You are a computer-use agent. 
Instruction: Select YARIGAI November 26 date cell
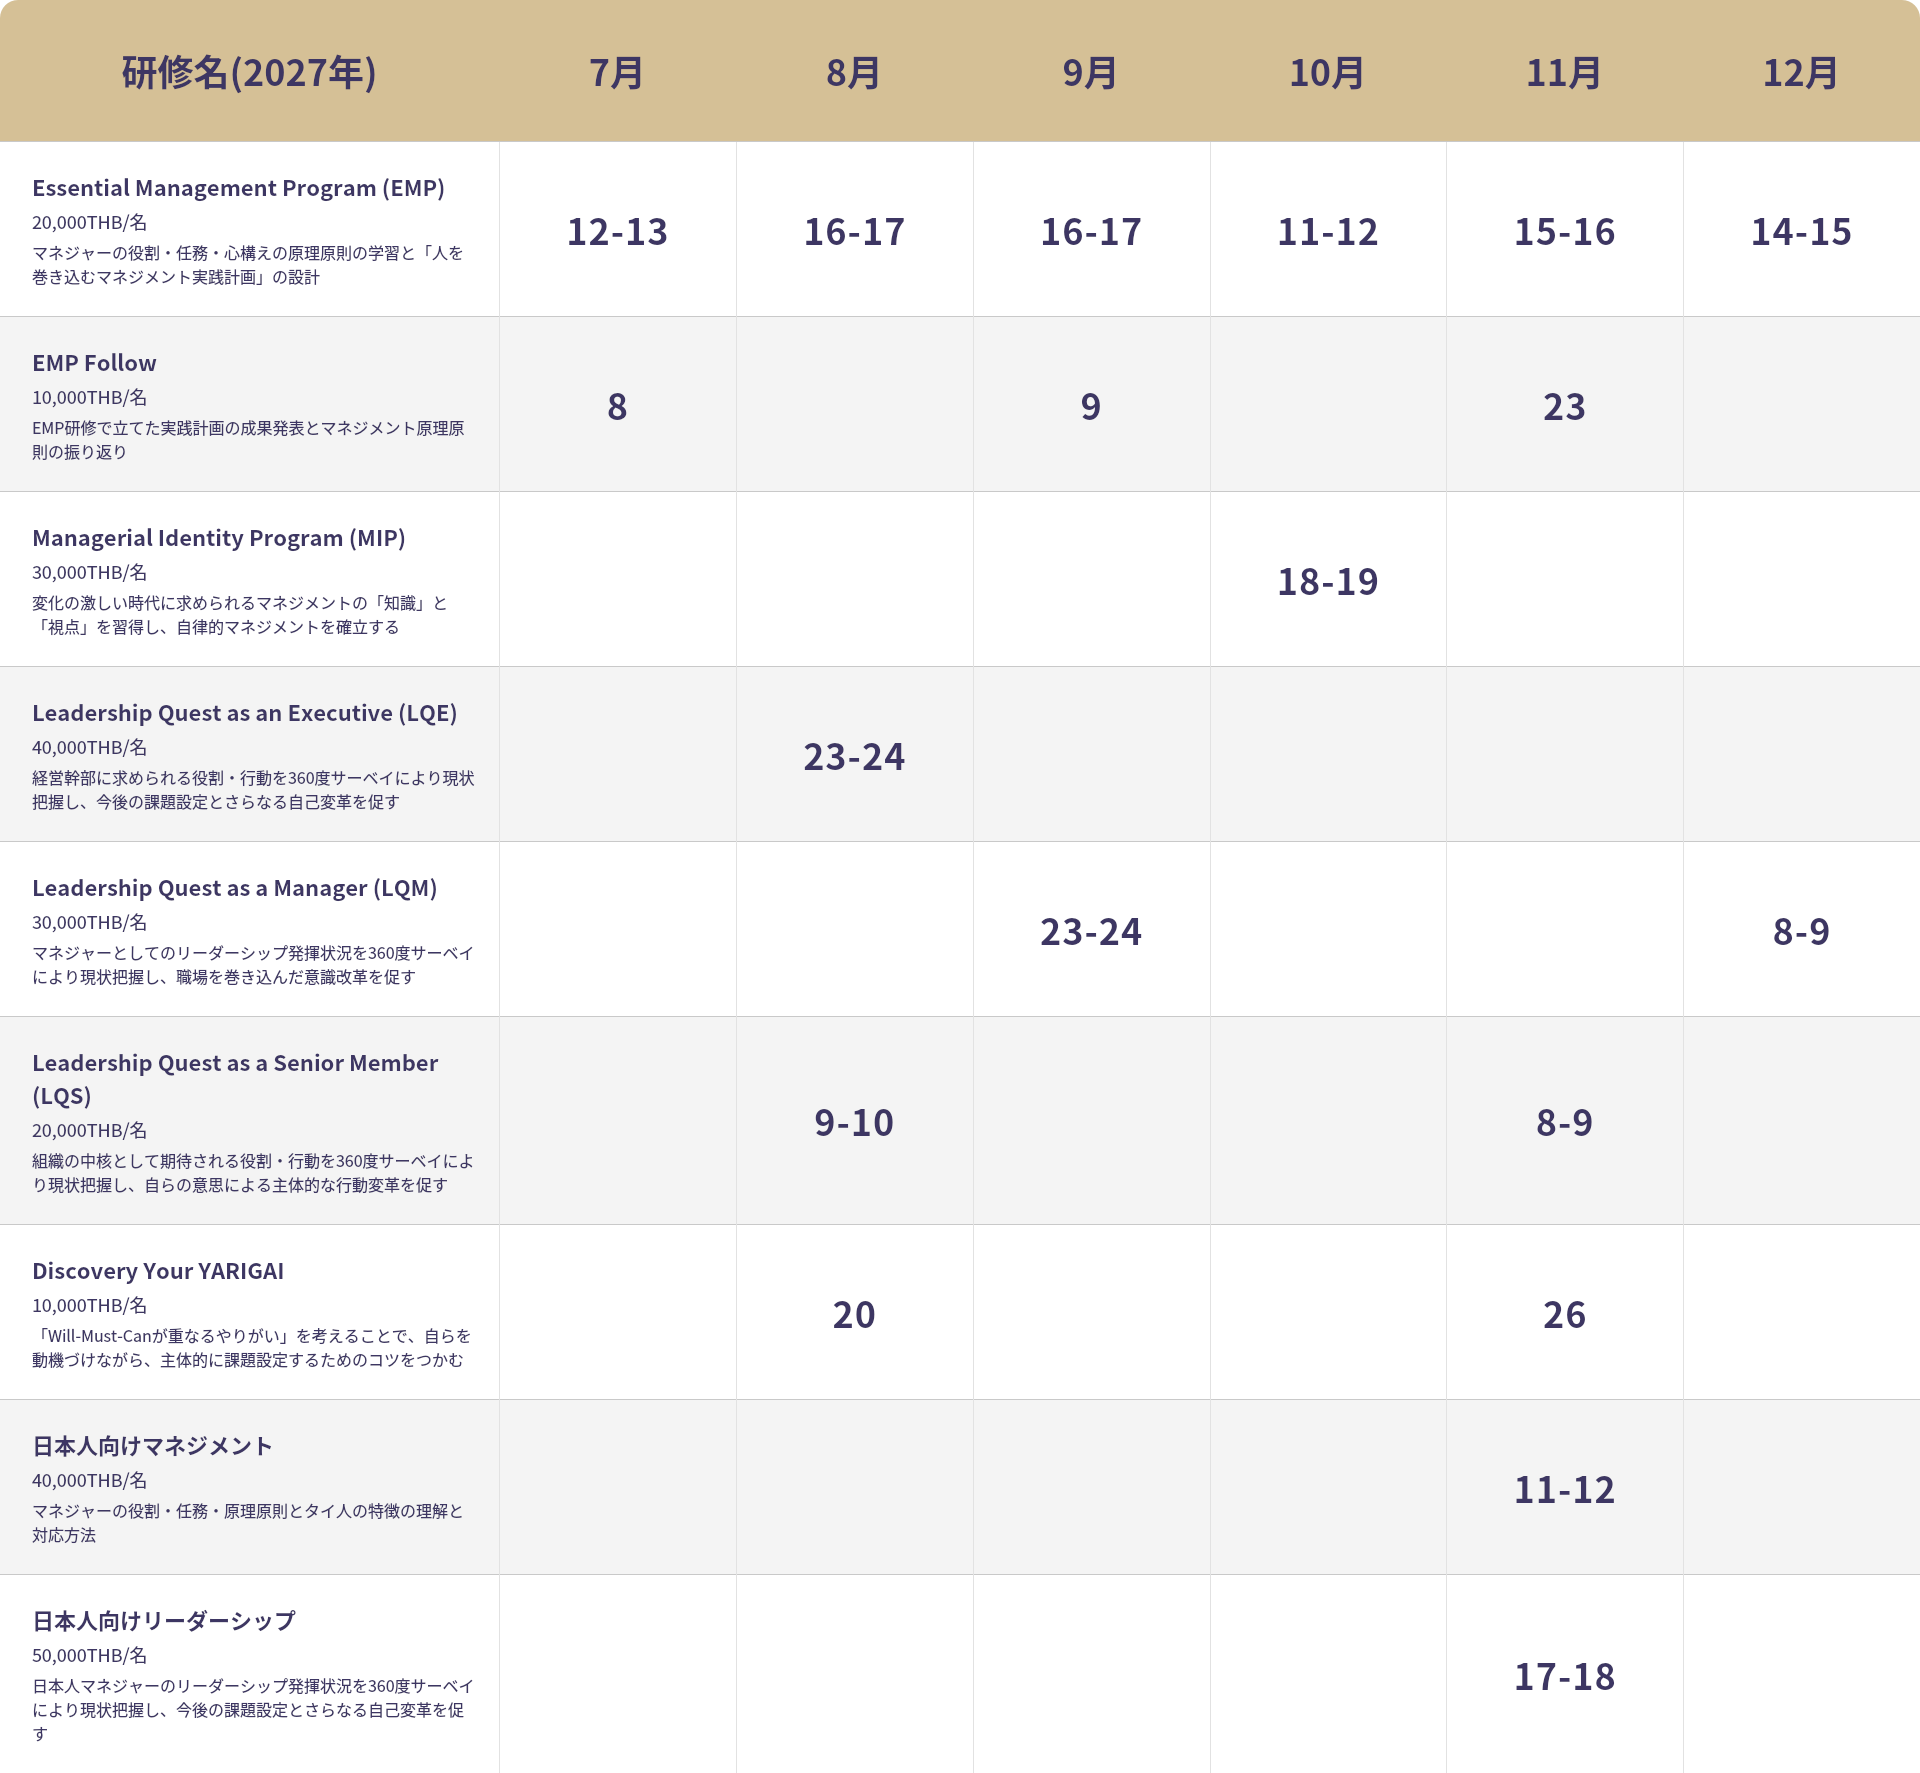coord(1564,1315)
